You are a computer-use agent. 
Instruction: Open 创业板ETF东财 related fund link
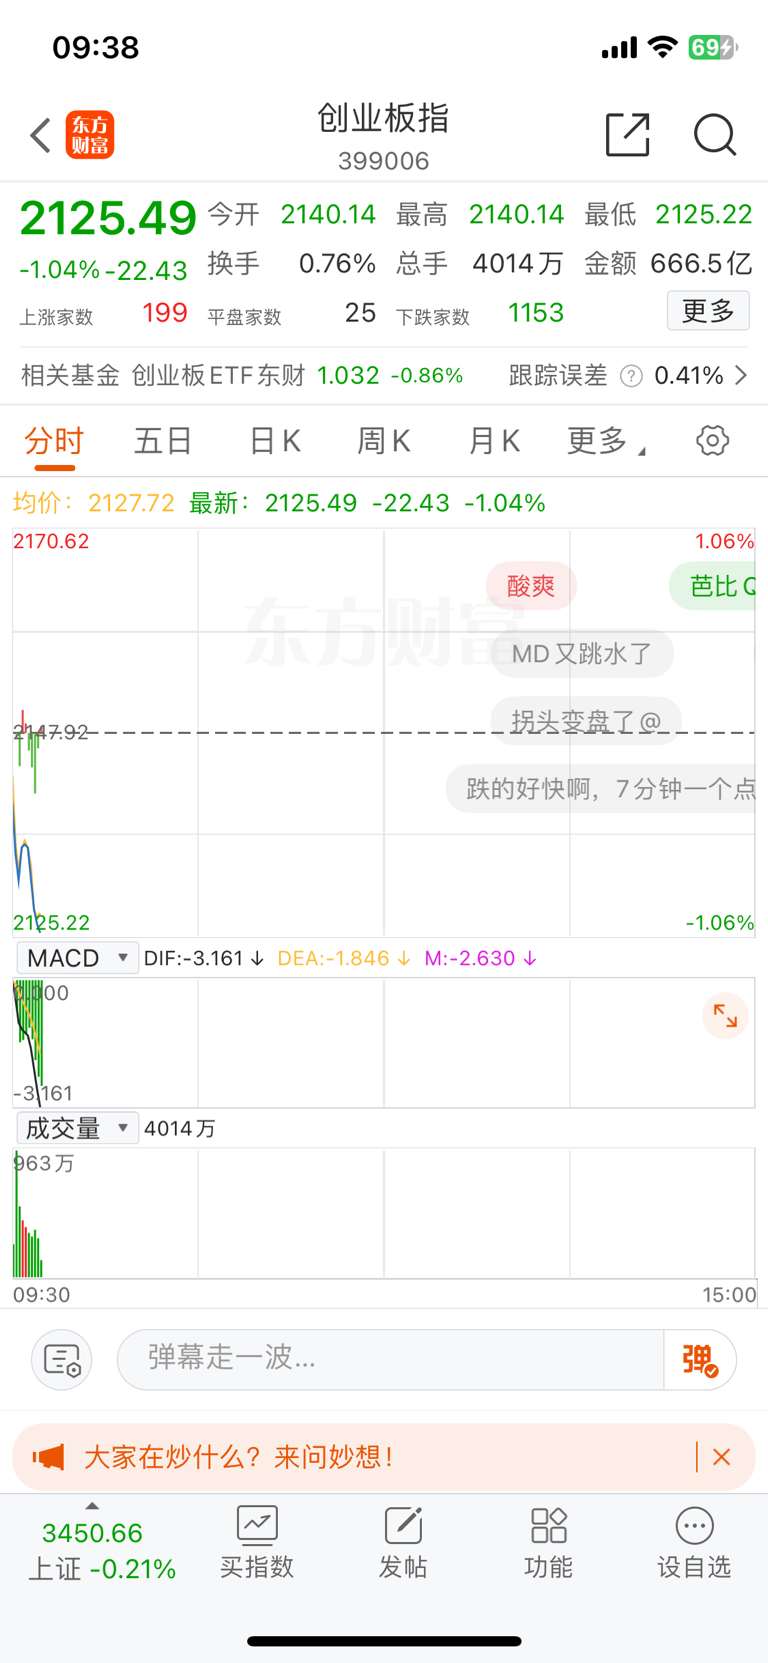[x=218, y=375]
